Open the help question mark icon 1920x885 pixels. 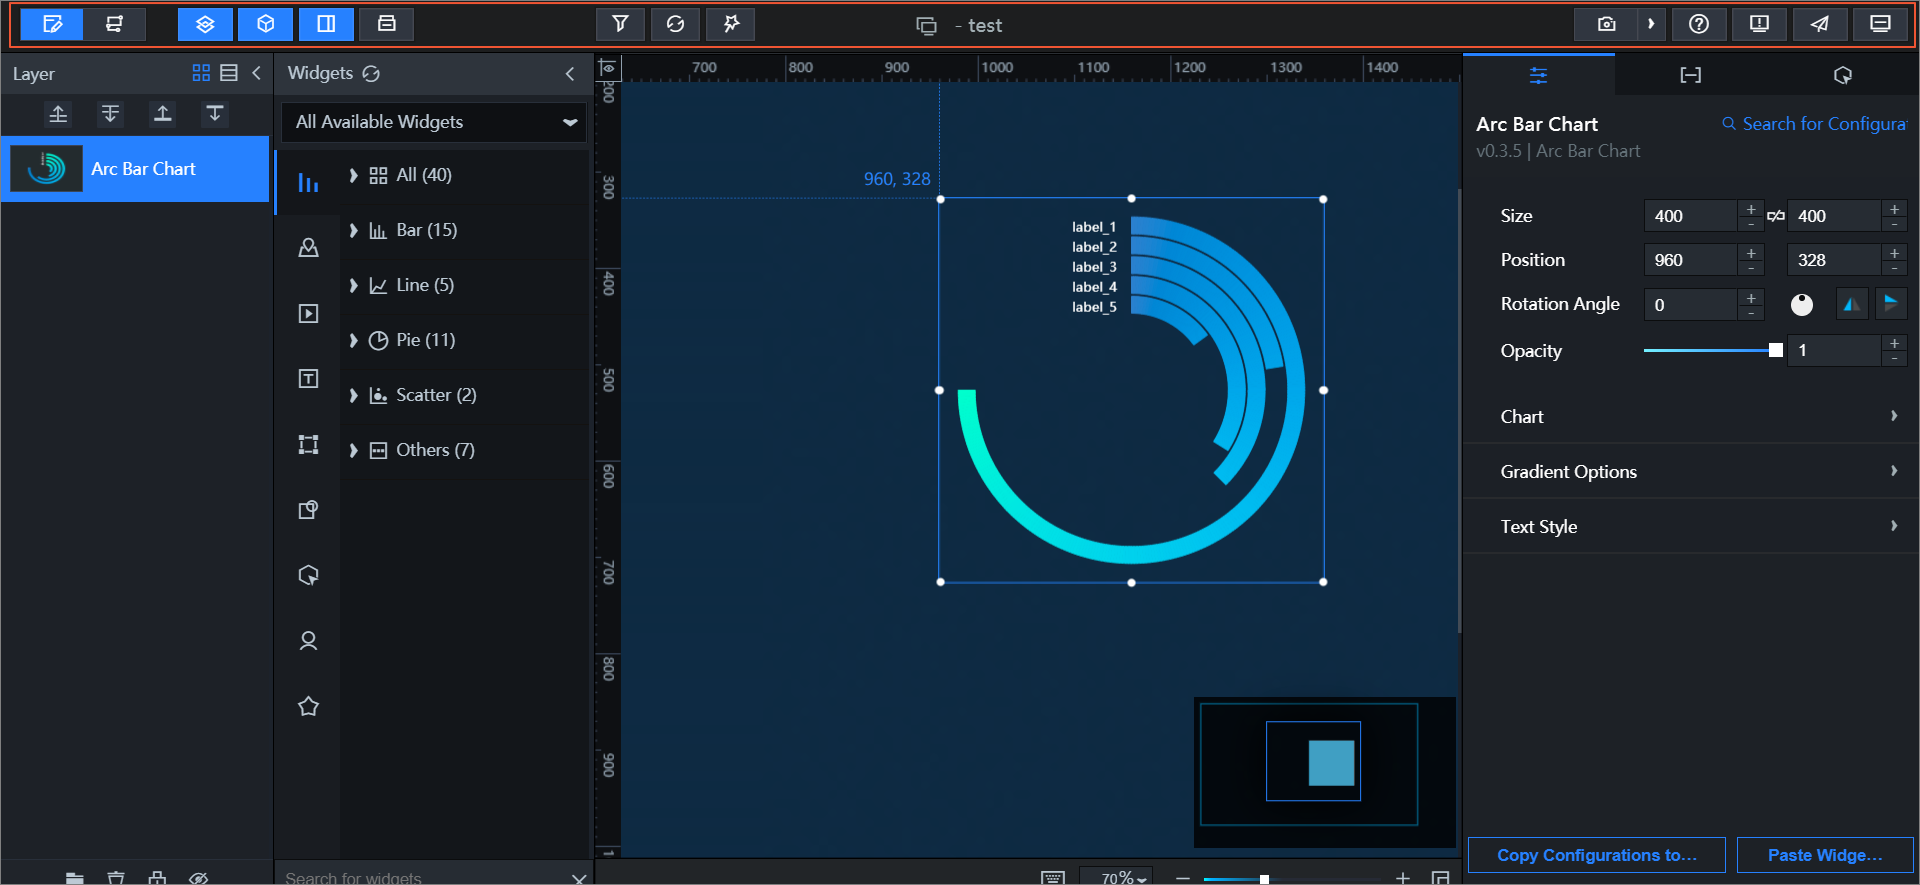[x=1698, y=24]
